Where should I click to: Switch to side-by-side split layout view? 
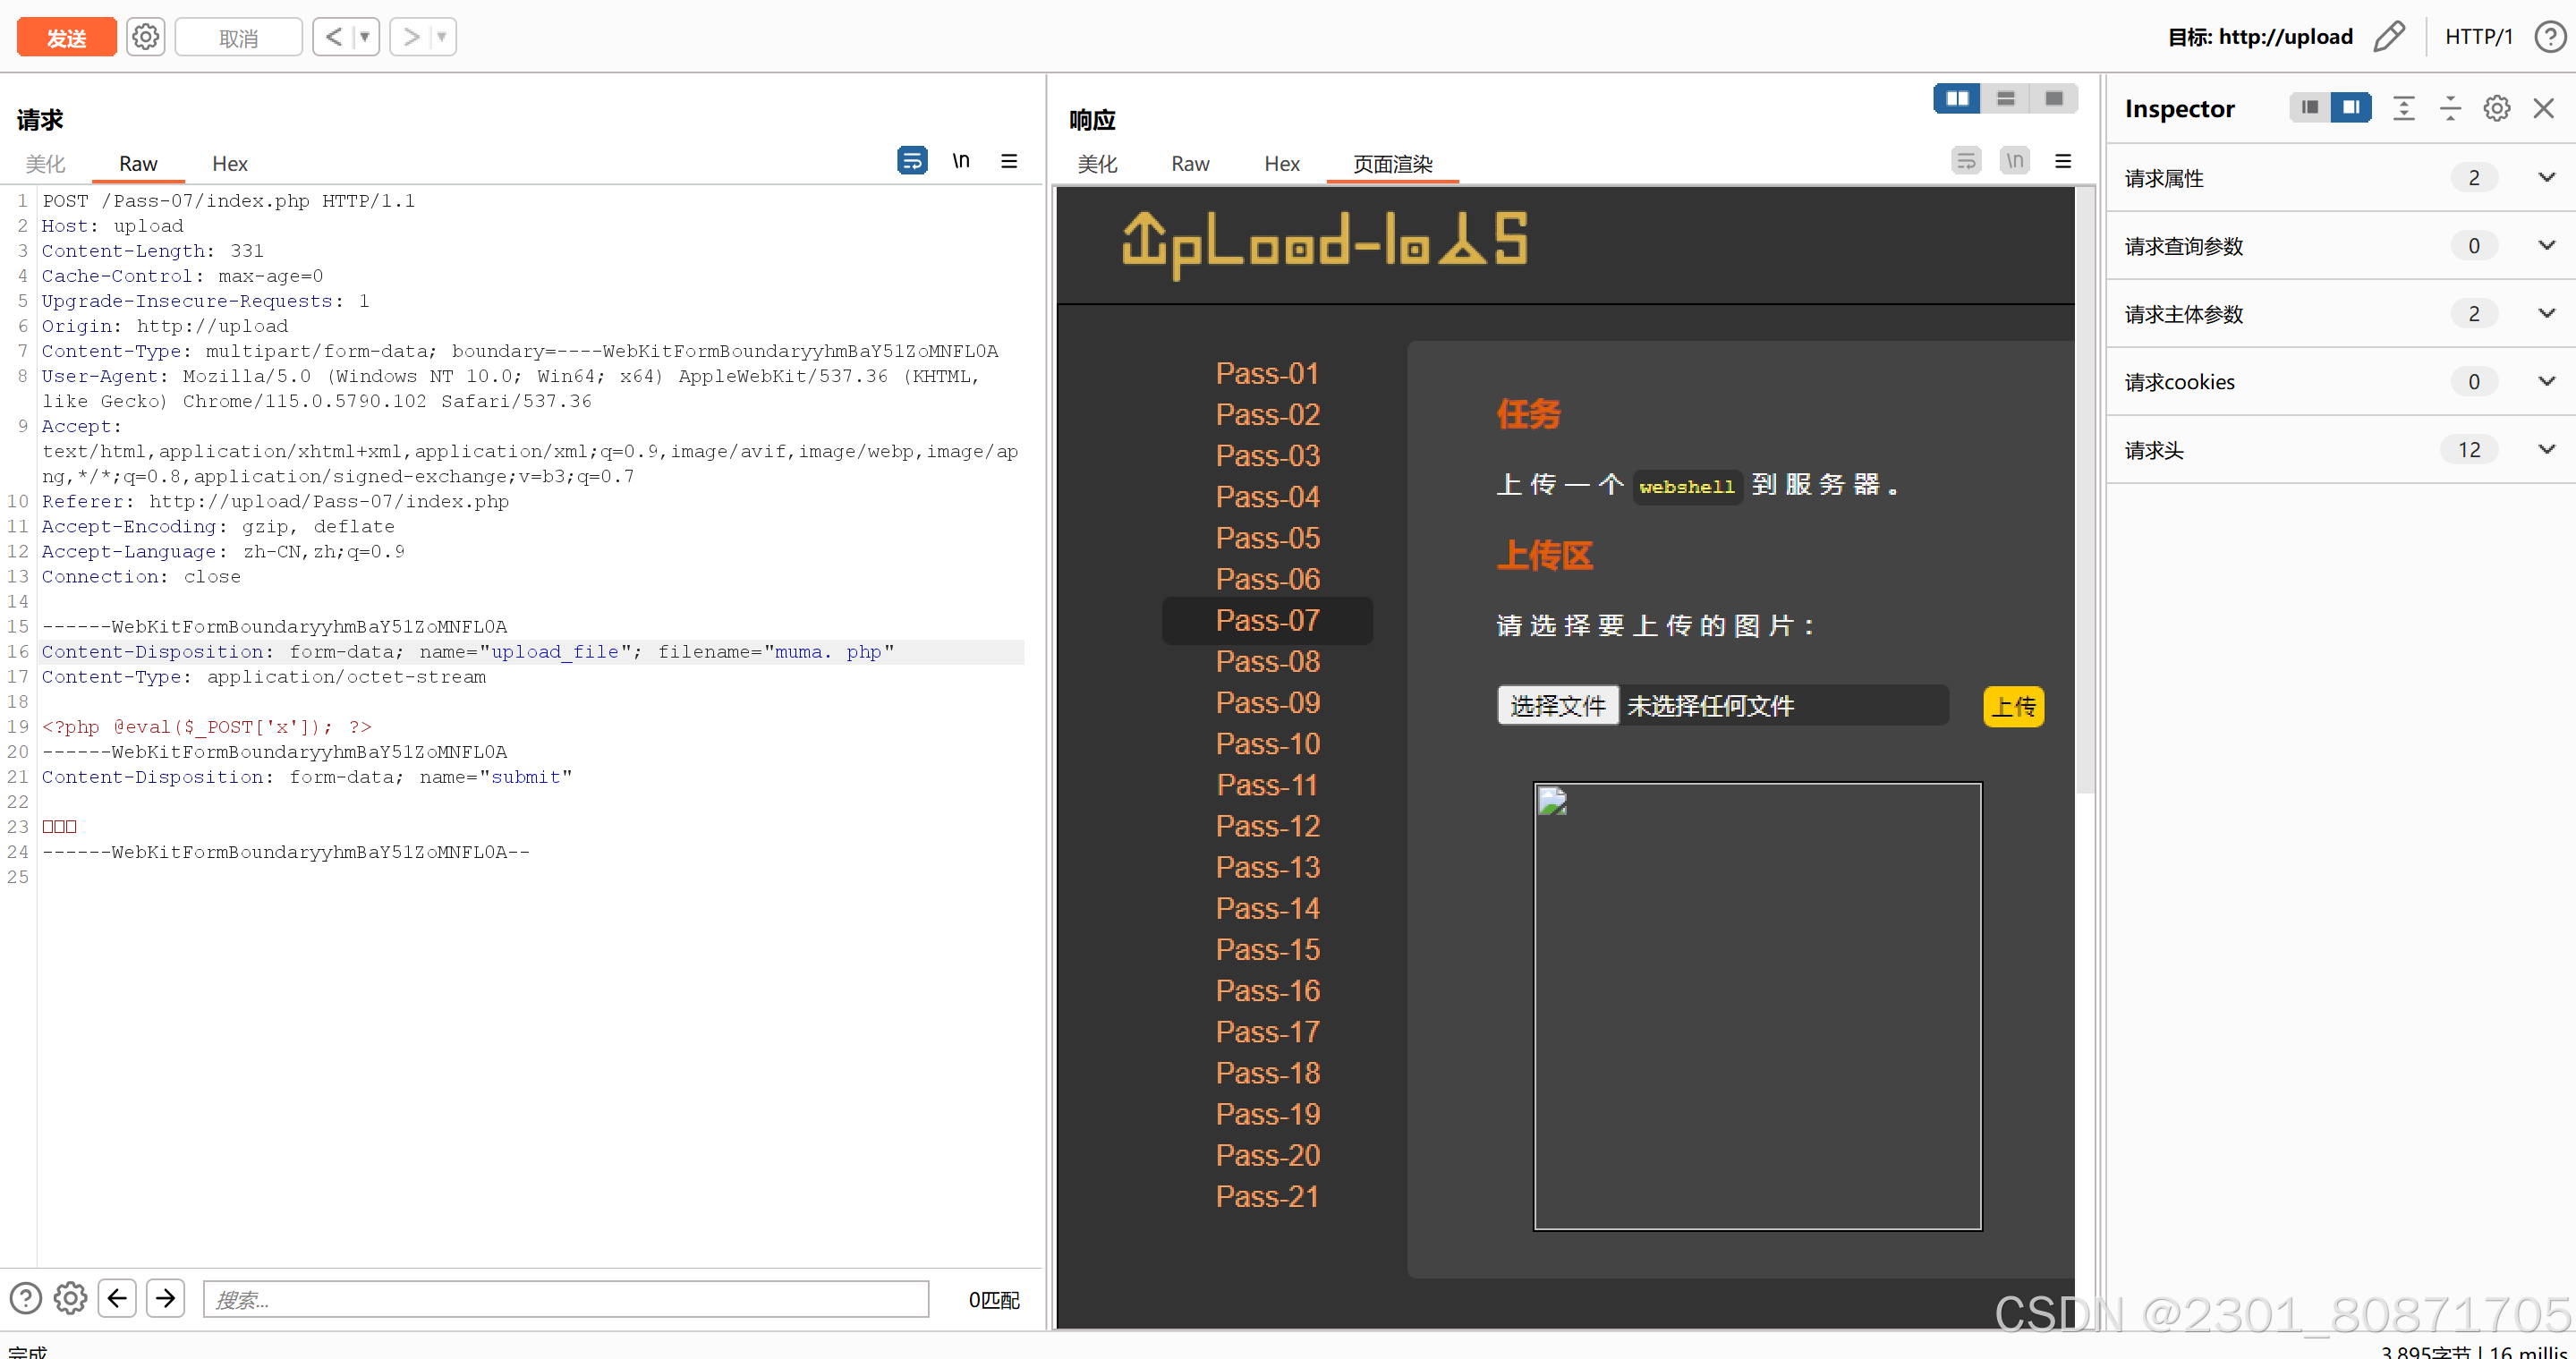click(1957, 98)
